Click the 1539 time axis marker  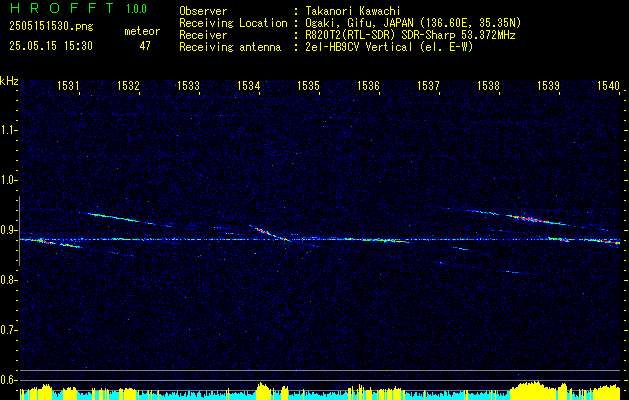click(548, 85)
